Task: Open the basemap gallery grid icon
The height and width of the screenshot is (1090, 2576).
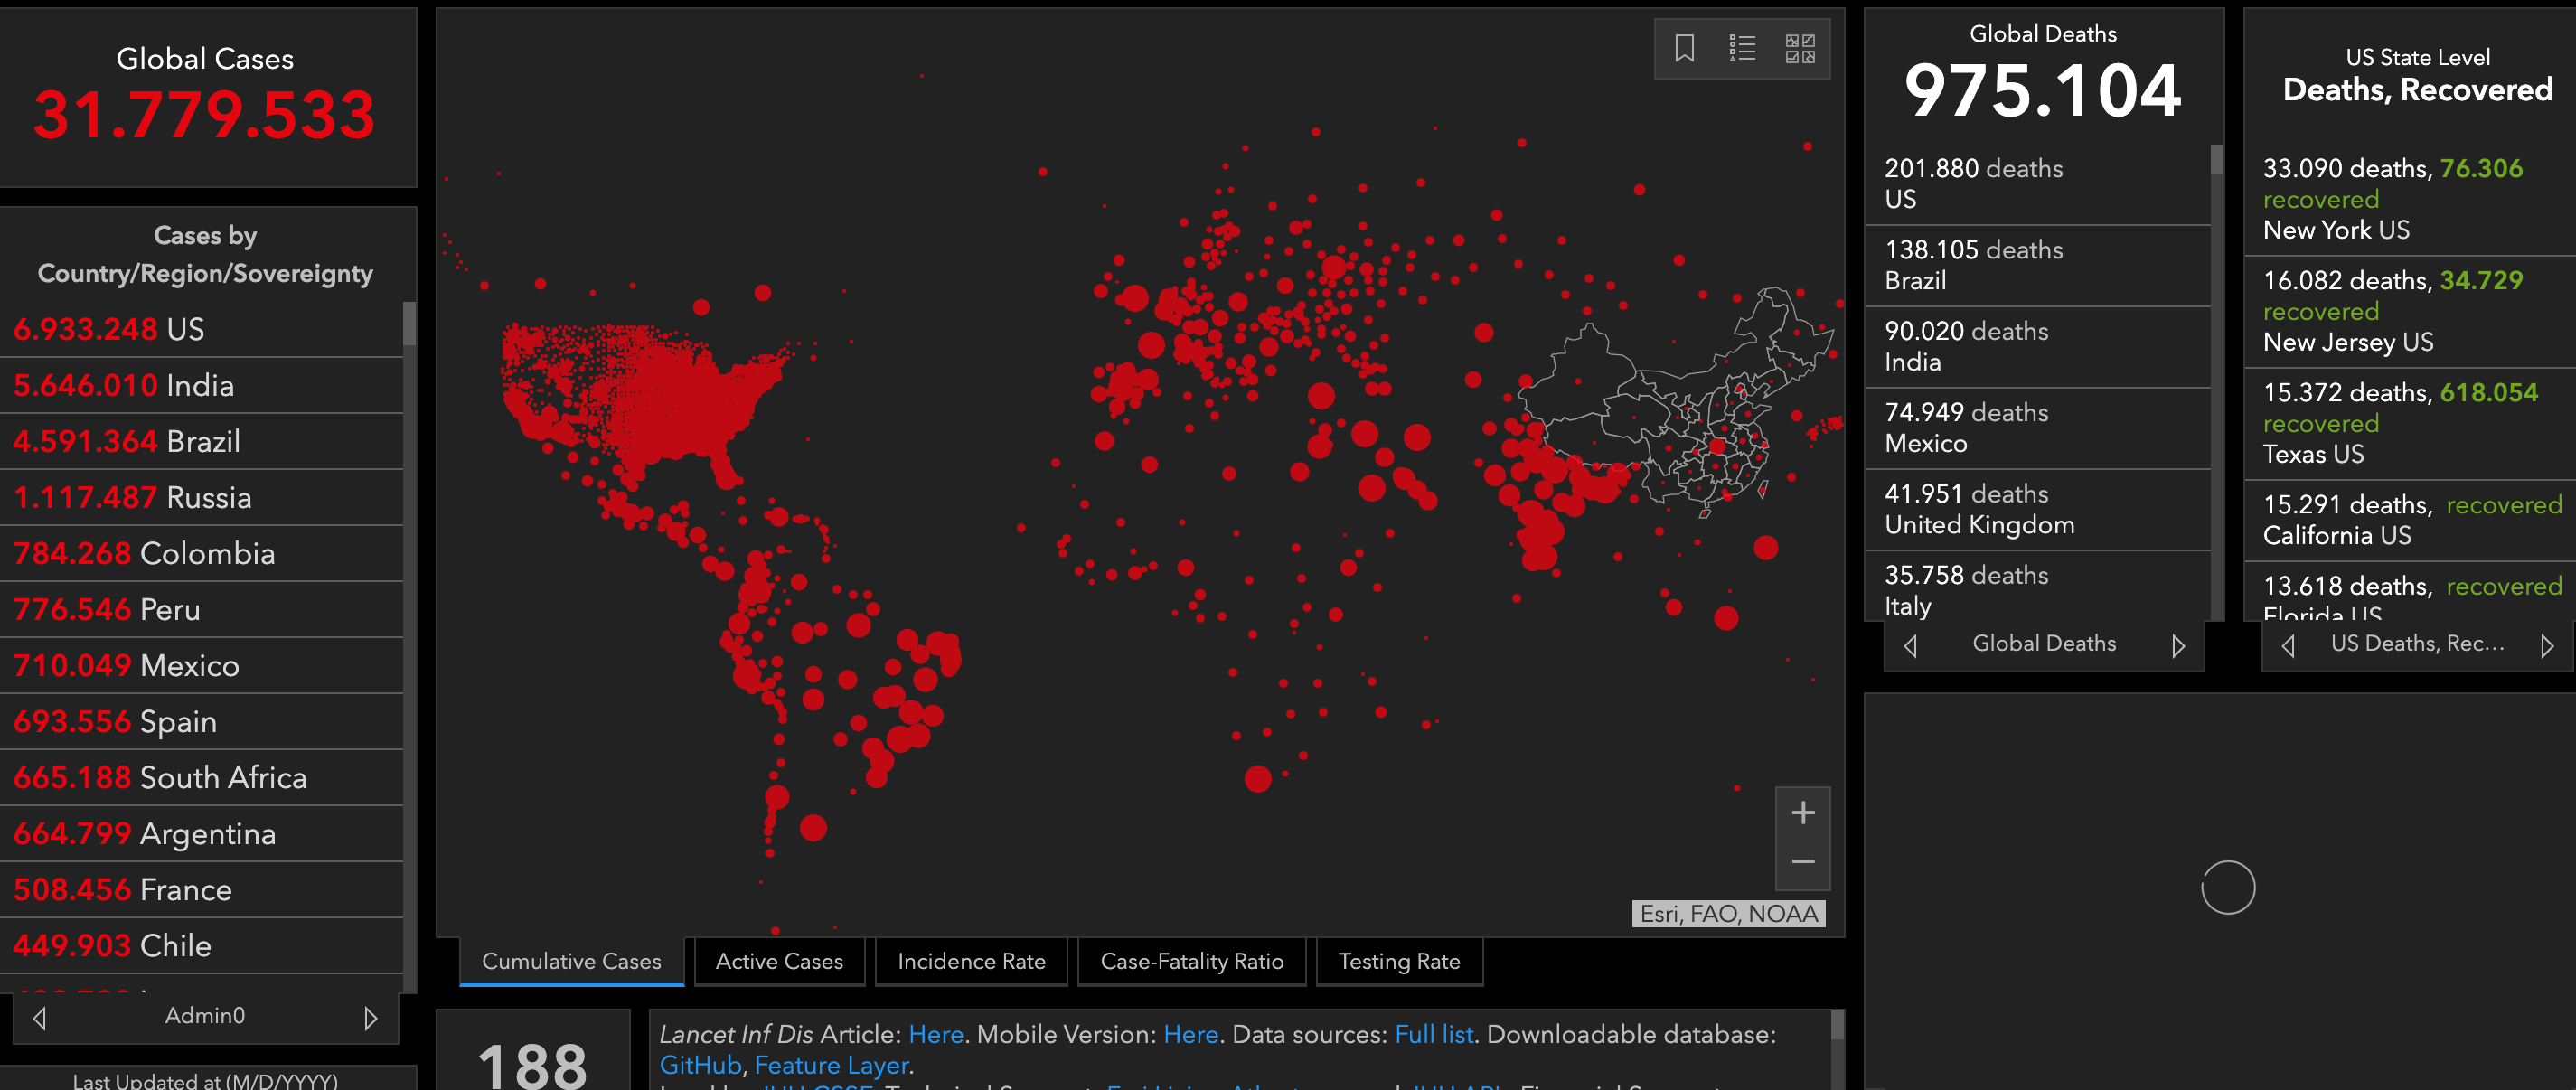Action: (1800, 48)
